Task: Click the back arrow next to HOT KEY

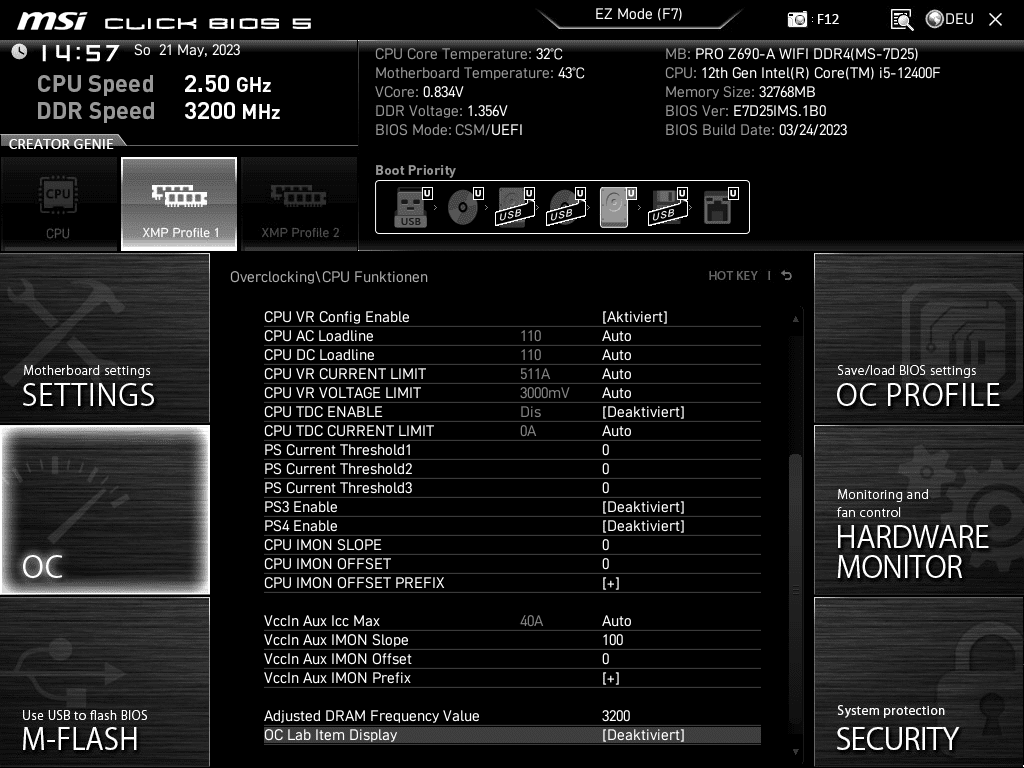Action: [786, 276]
